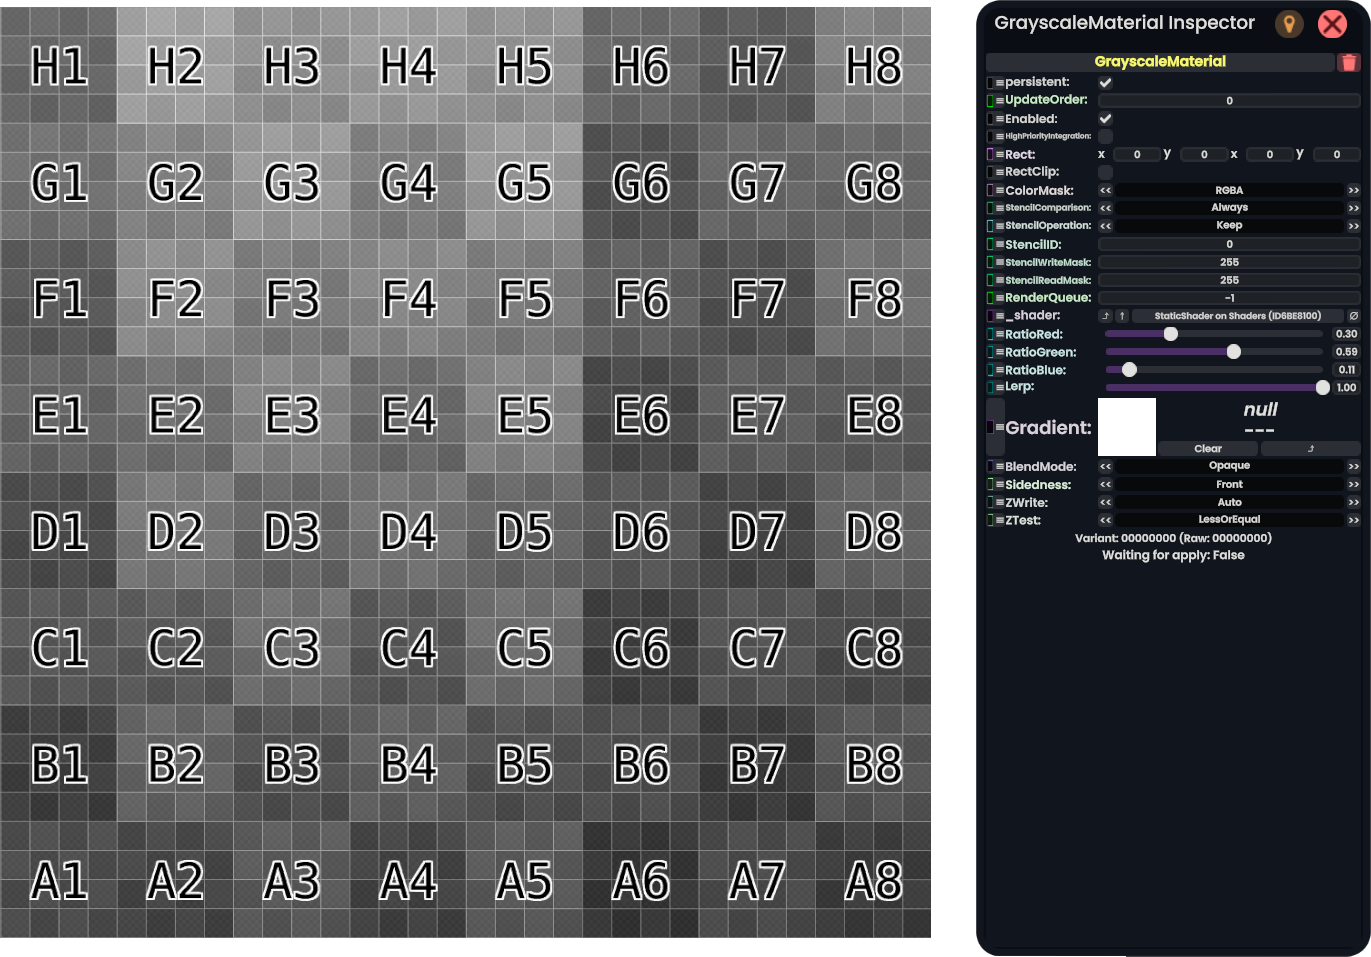
Task: Disable the Enabled checkbox
Action: coord(1105,119)
